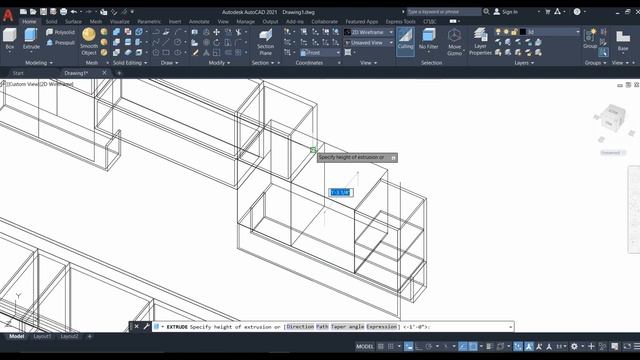Customize command line wrench icon

(x=146, y=326)
